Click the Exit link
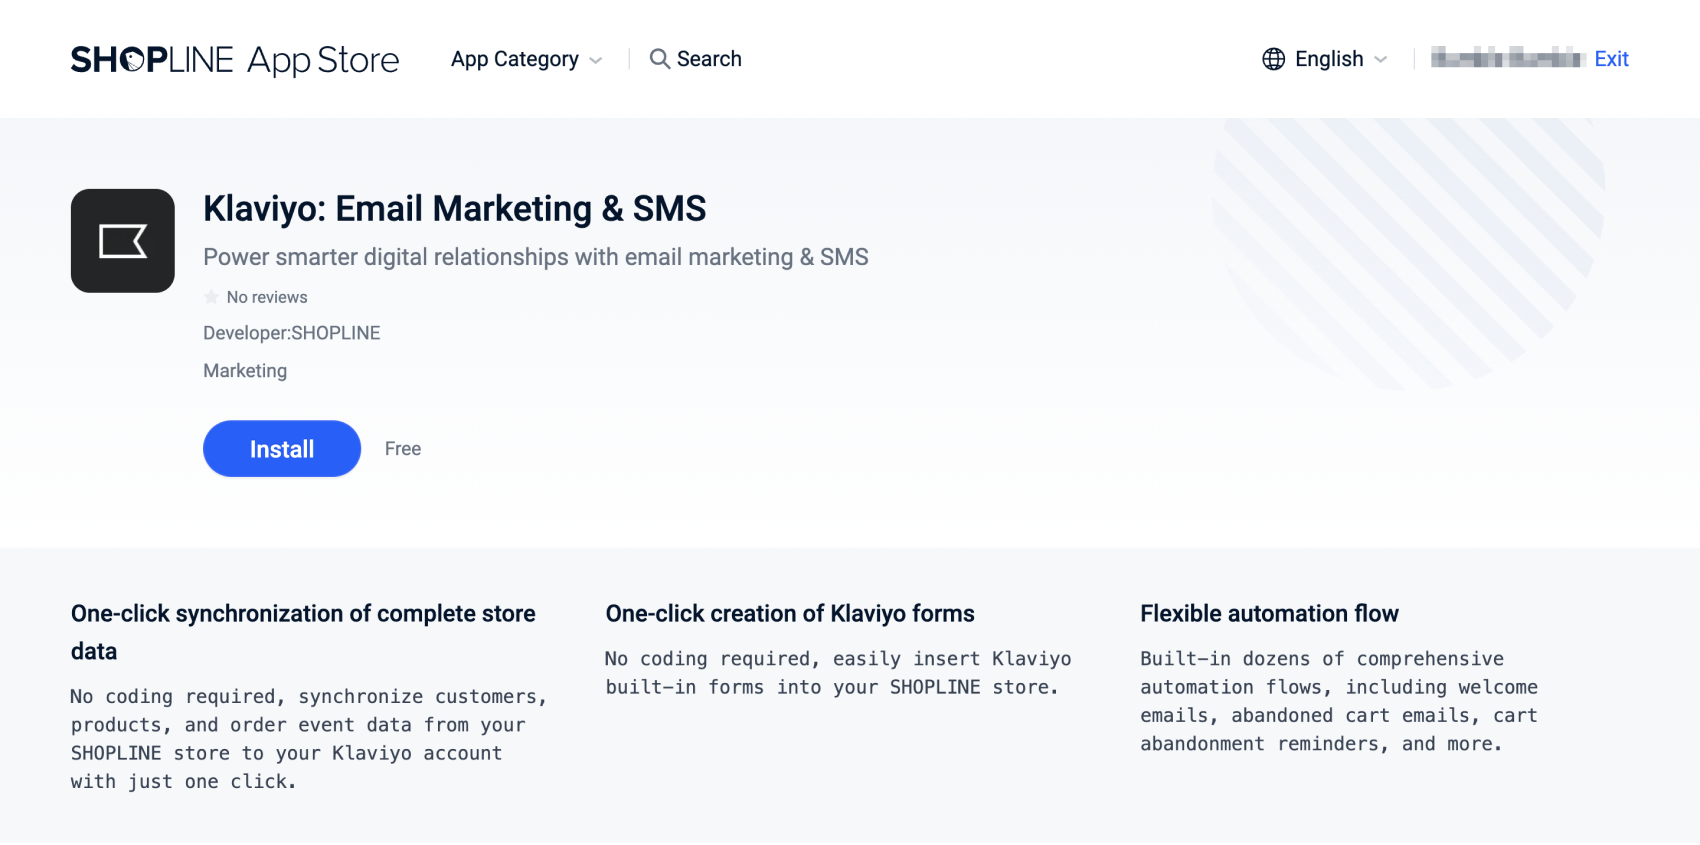This screenshot has width=1700, height=845. click(1611, 59)
